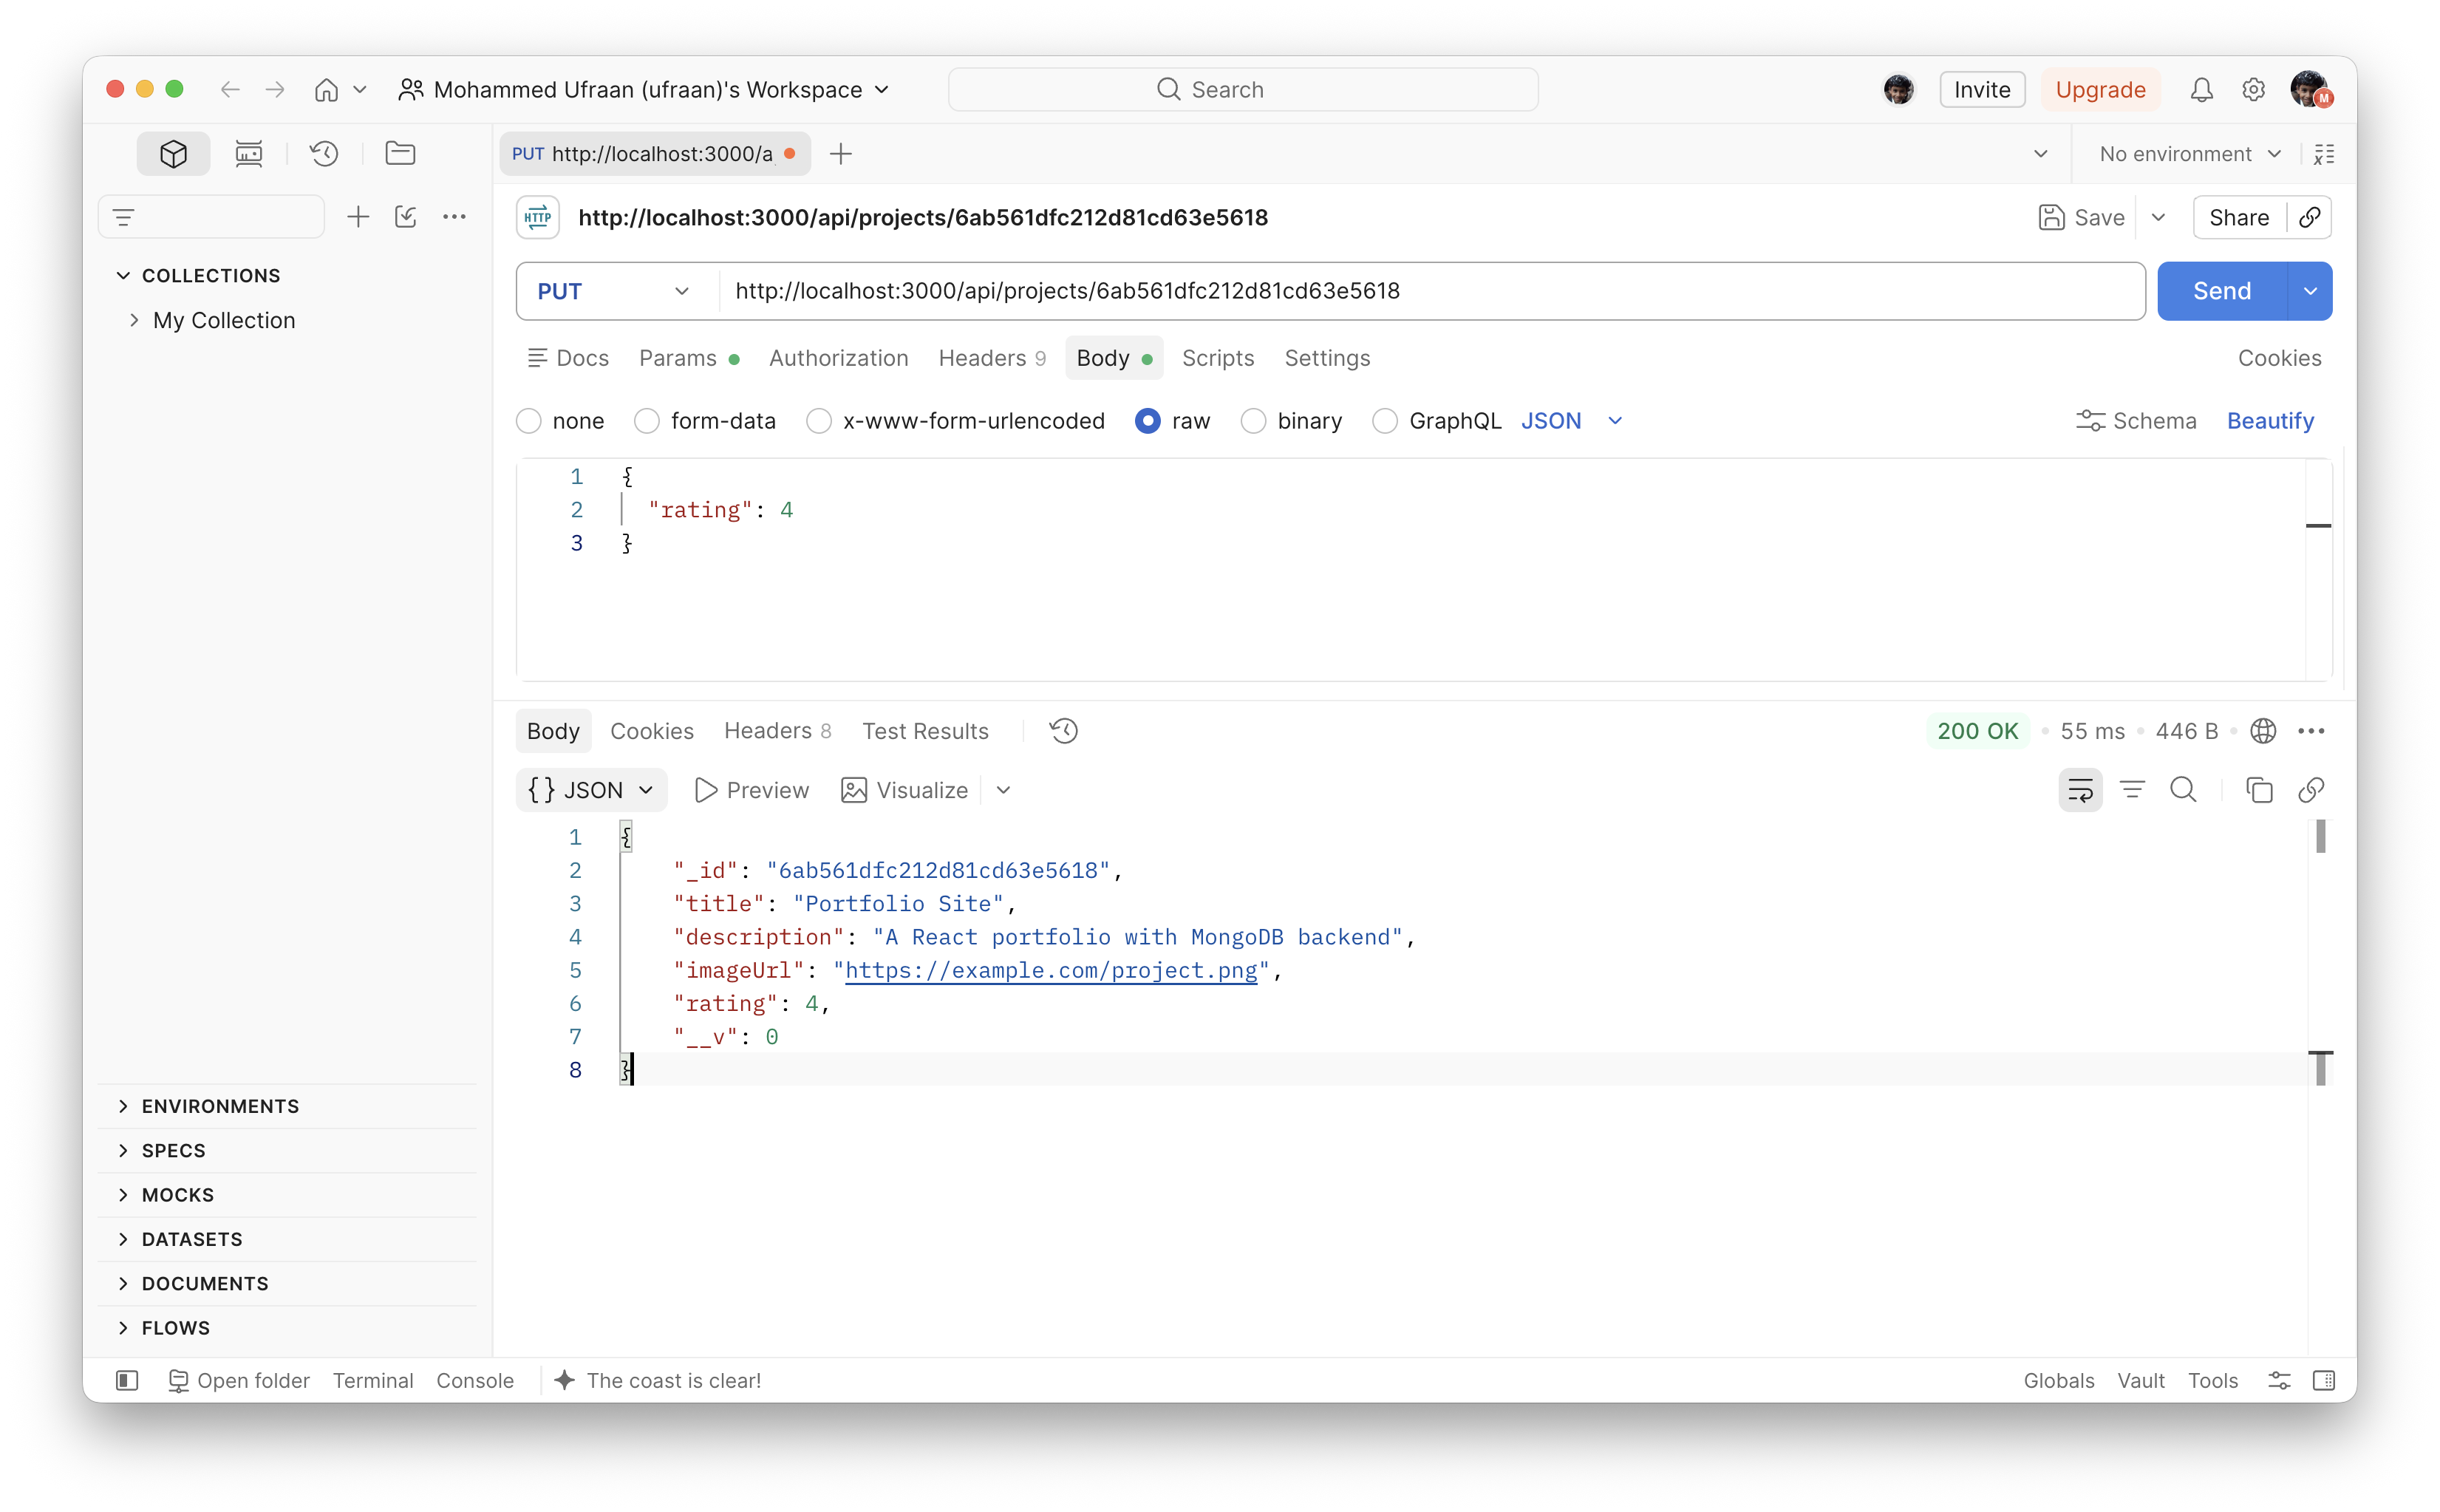The height and width of the screenshot is (1512, 2440).
Task: Open the Environments sidebar icon
Action: point(248,153)
